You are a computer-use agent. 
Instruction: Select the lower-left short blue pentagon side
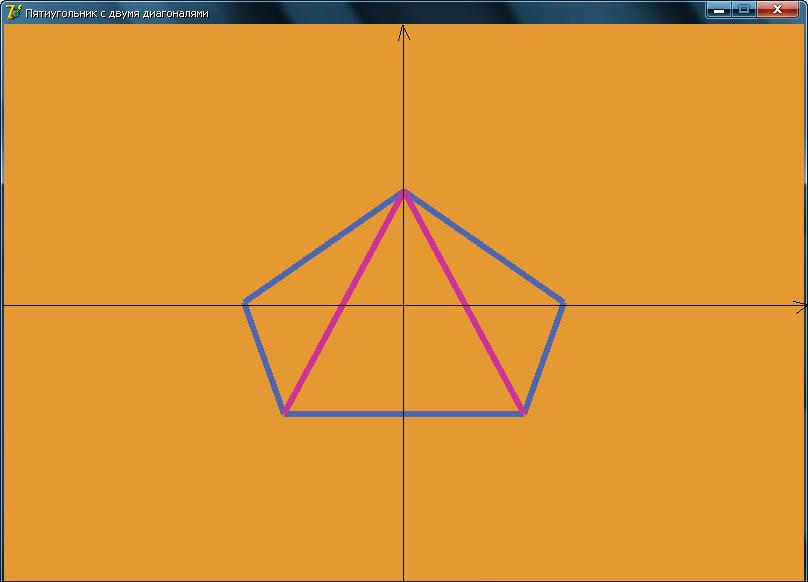265,357
